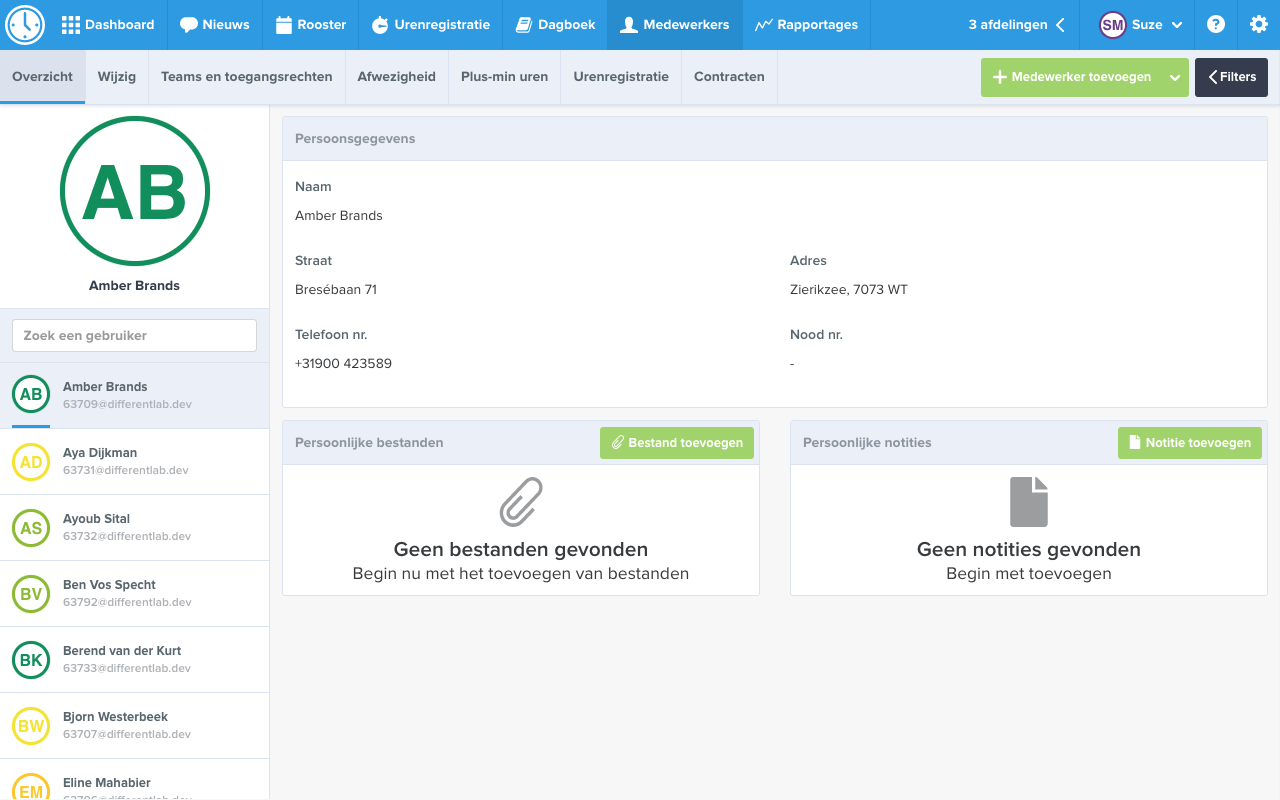
Task: Focus the Zoek een gebruiker search field
Action: click(134, 336)
